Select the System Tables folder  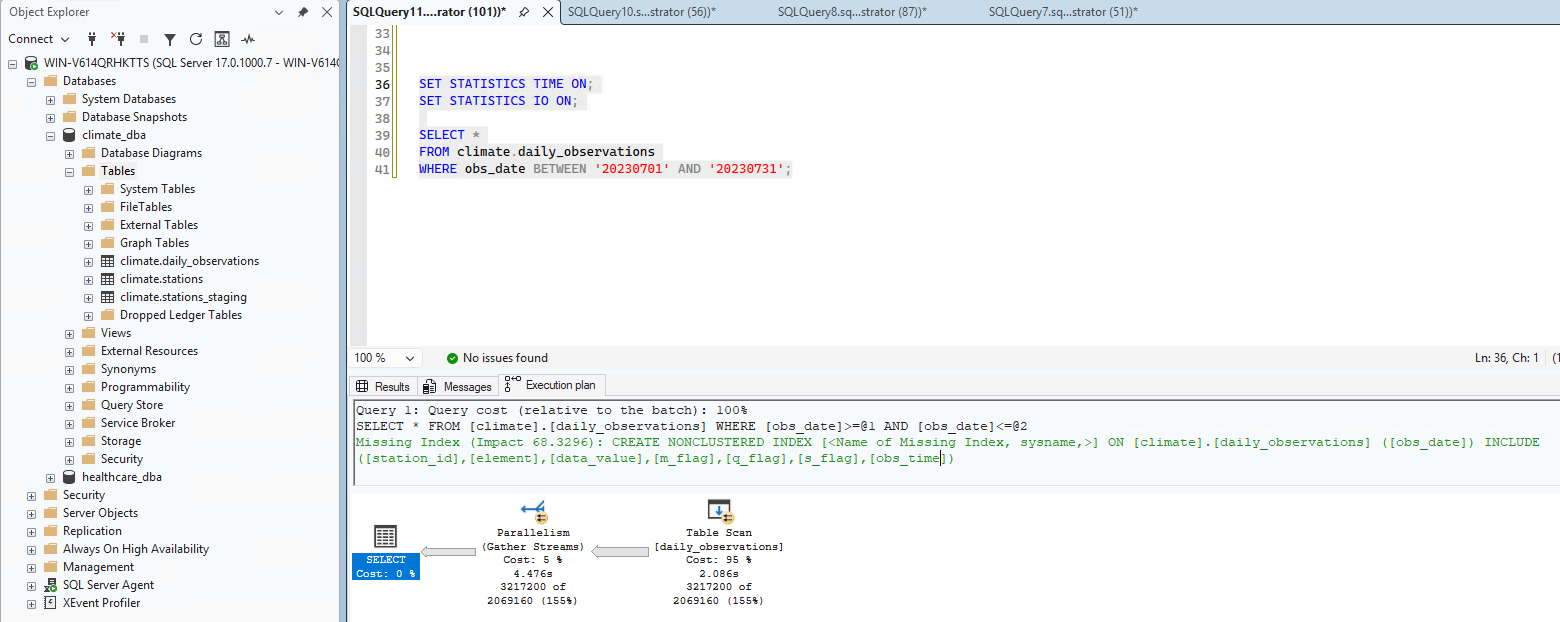[x=157, y=189]
